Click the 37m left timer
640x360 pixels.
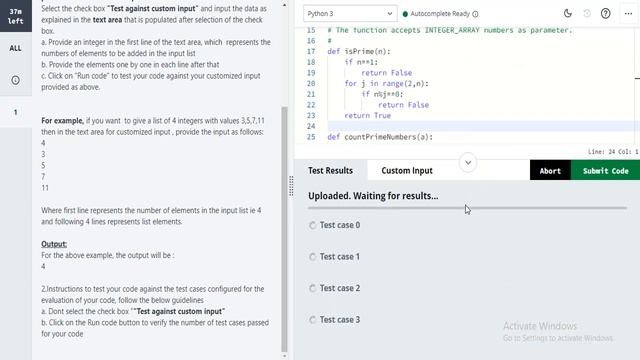click(16, 16)
